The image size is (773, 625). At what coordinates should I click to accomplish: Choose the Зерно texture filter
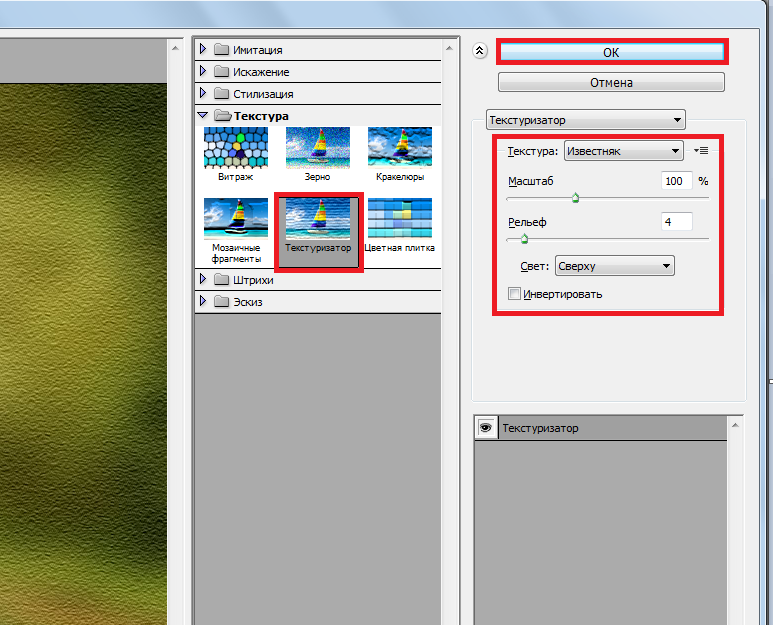[317, 147]
